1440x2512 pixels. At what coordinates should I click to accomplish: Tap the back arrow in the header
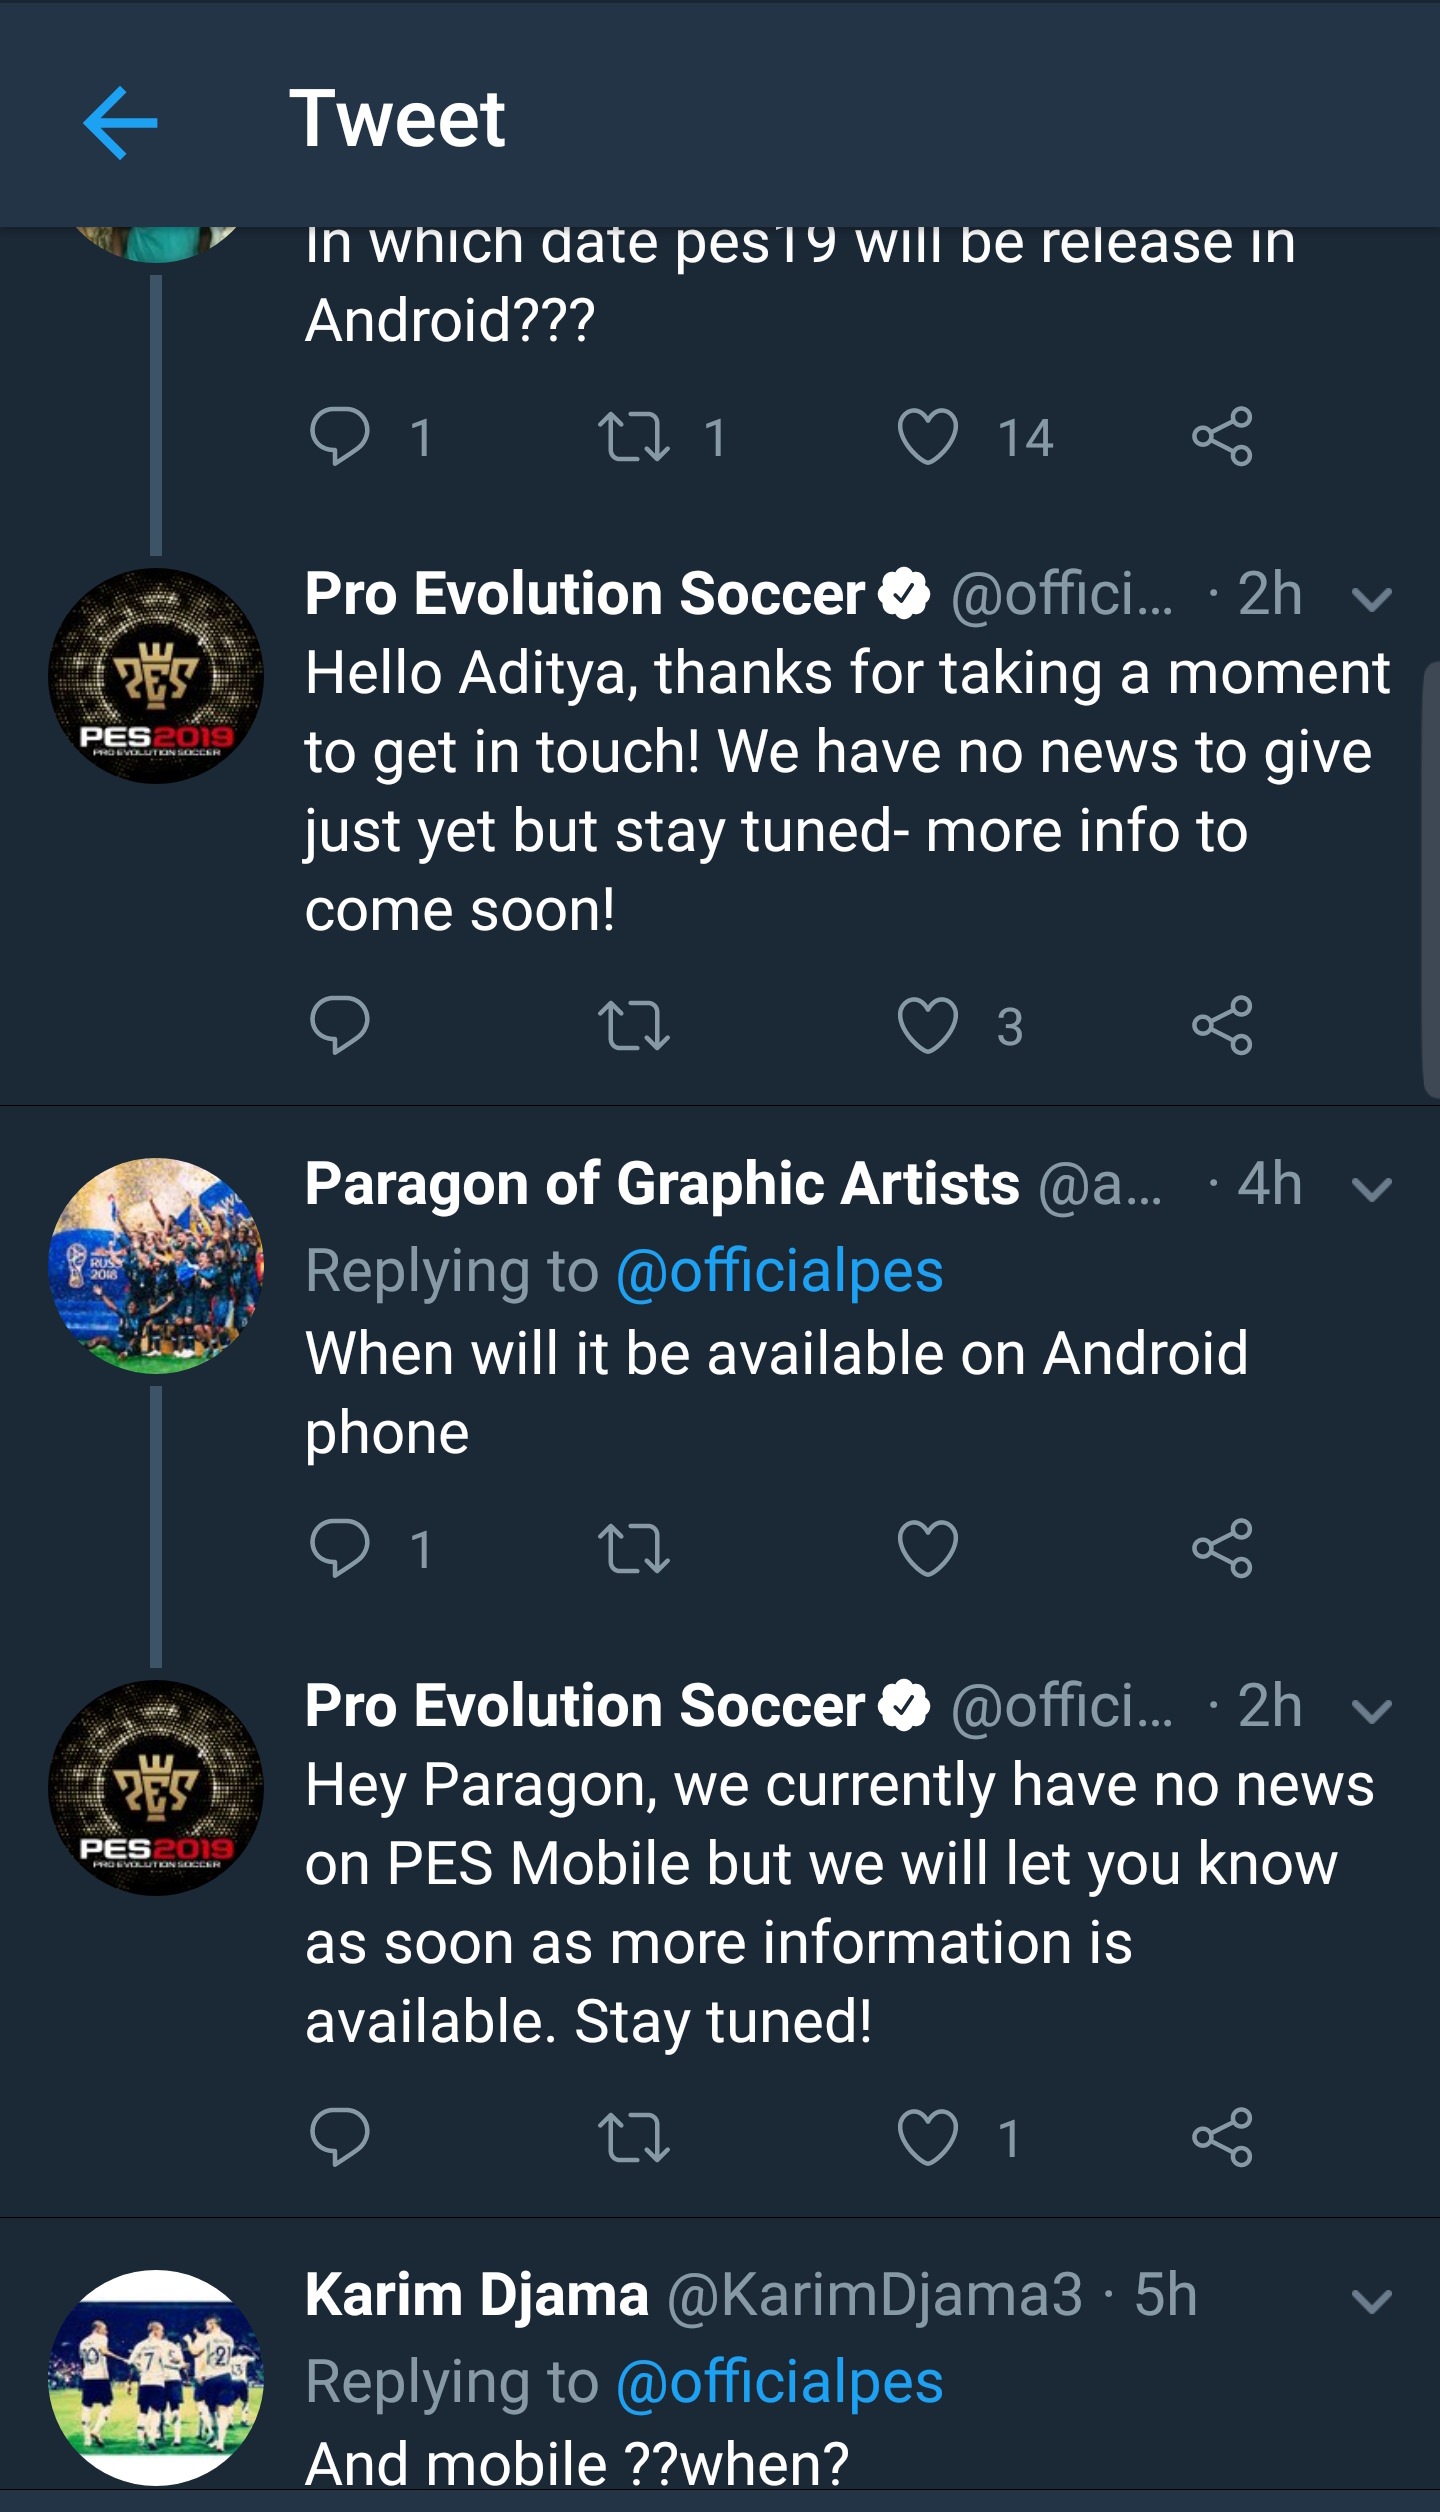pos(120,123)
